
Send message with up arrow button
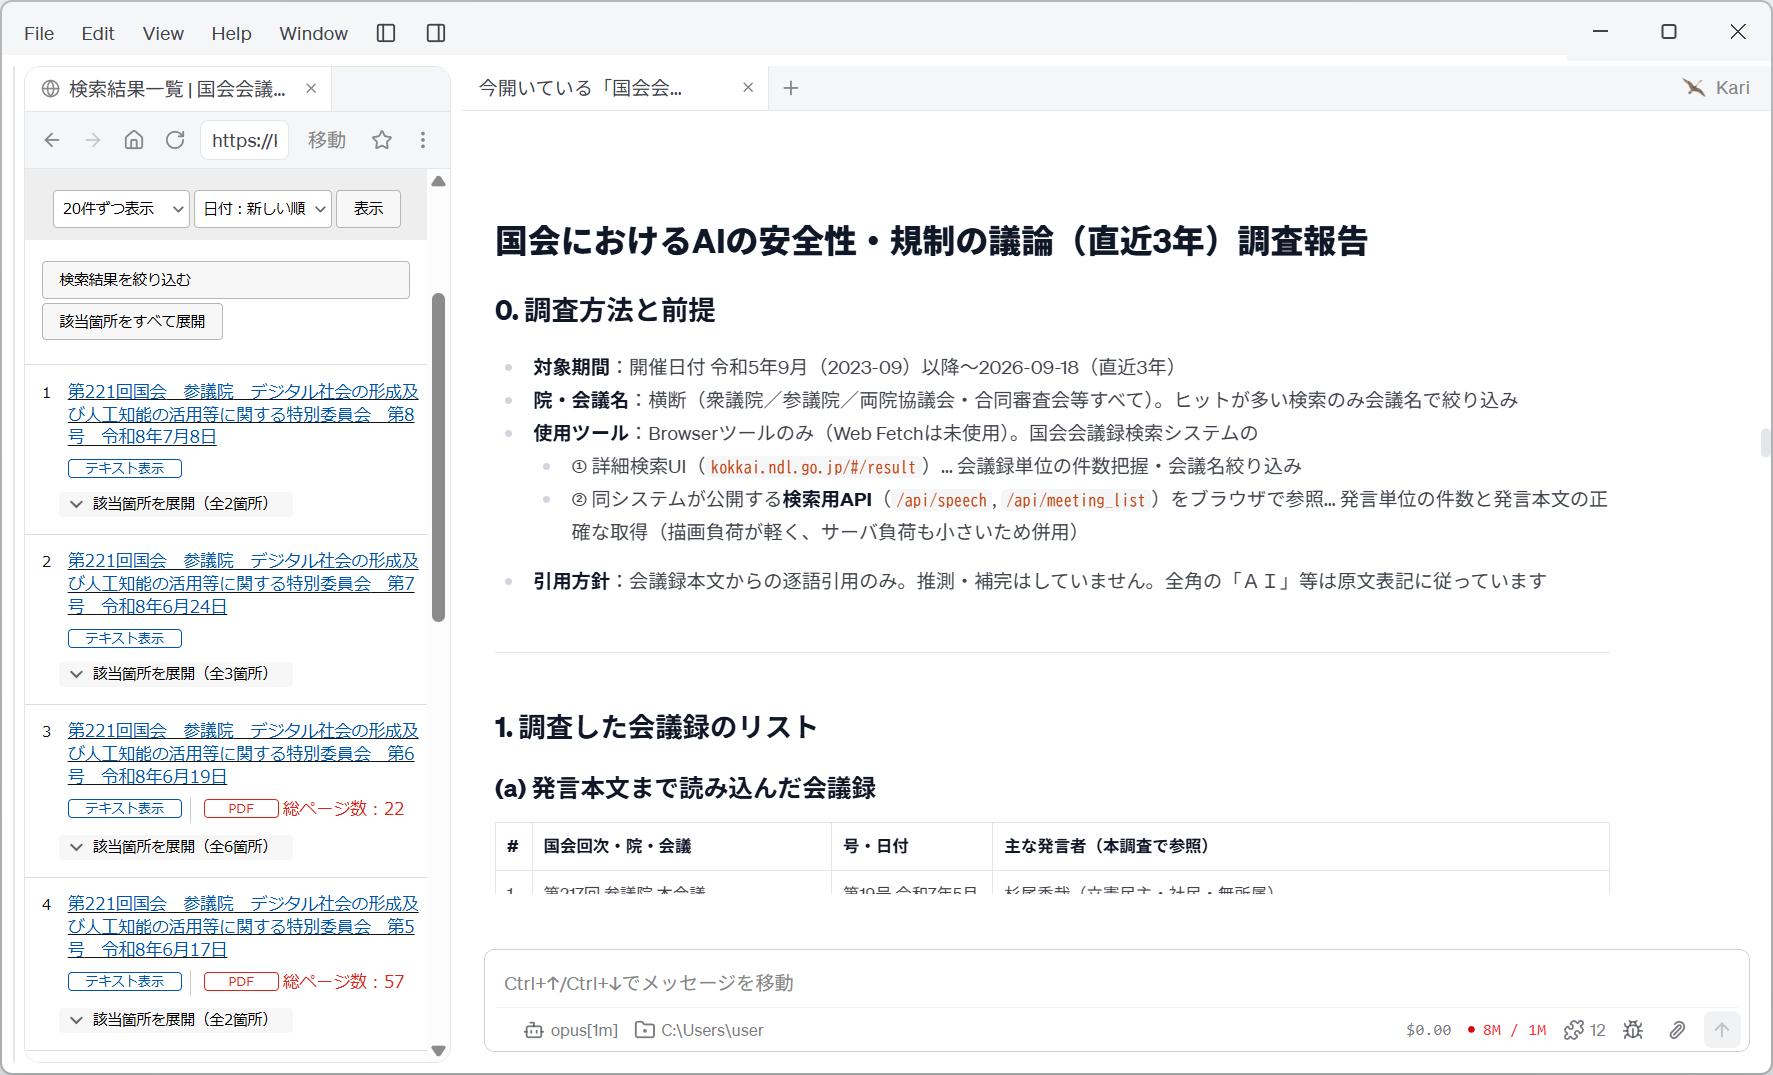[x=1722, y=1030]
